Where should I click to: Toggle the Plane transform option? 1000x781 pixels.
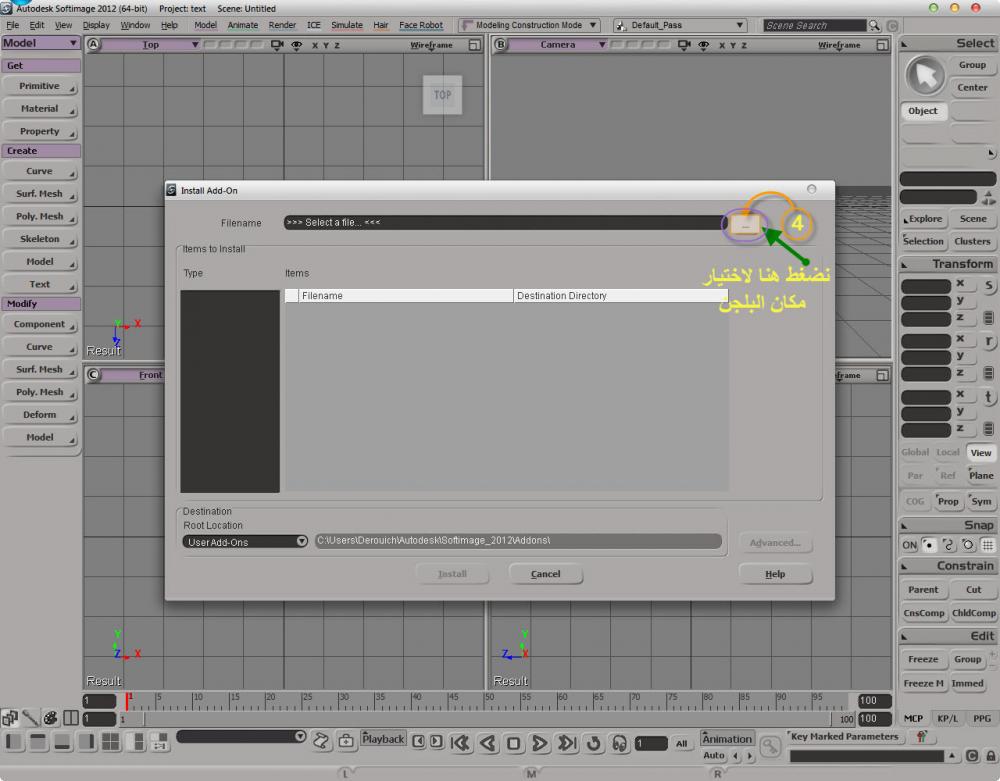981,476
